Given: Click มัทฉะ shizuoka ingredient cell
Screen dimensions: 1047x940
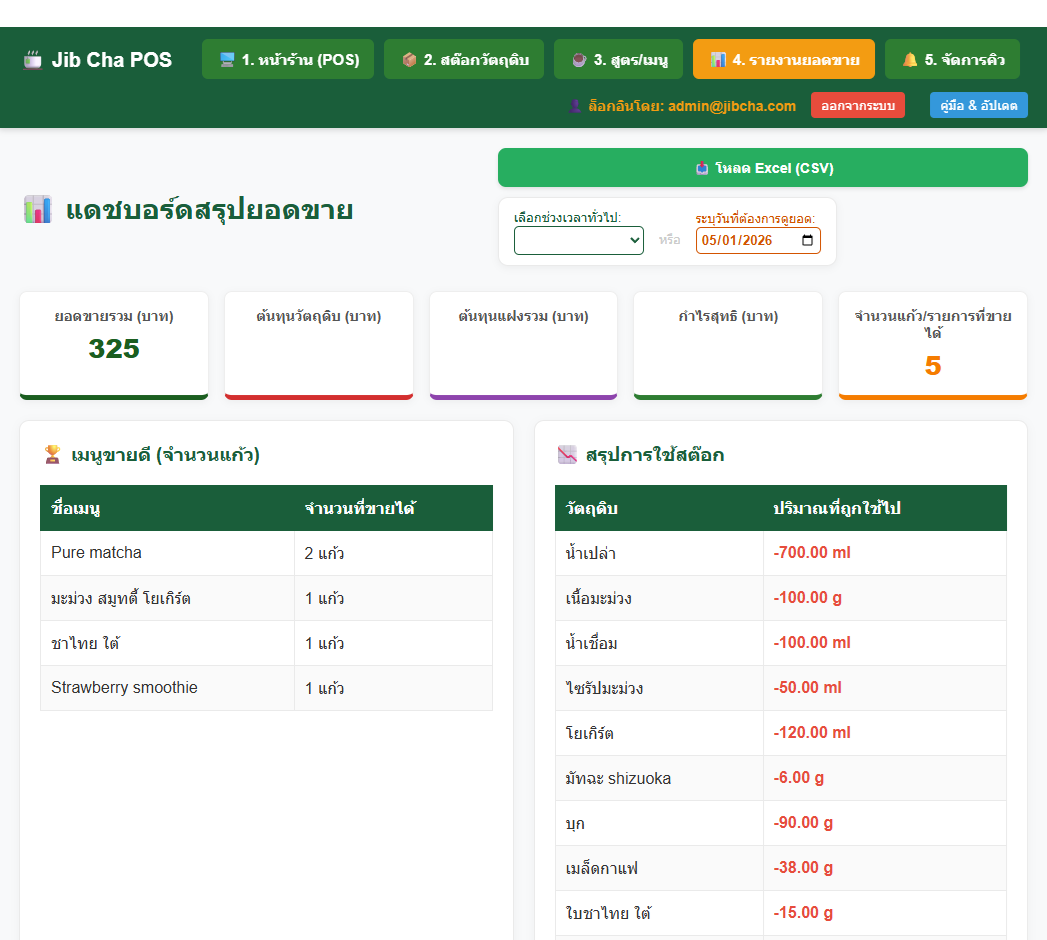Looking at the screenshot, I should [x=659, y=778].
